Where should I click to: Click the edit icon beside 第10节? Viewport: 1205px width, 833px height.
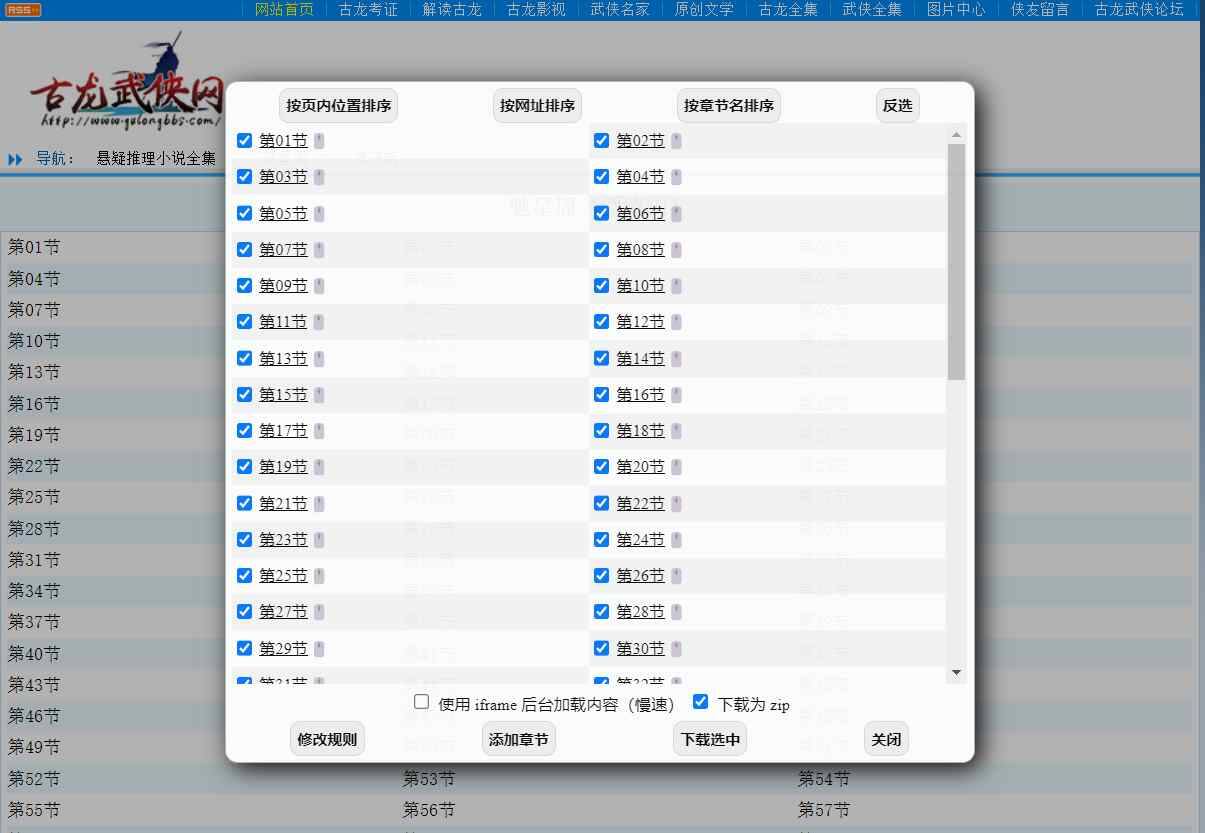click(x=676, y=285)
